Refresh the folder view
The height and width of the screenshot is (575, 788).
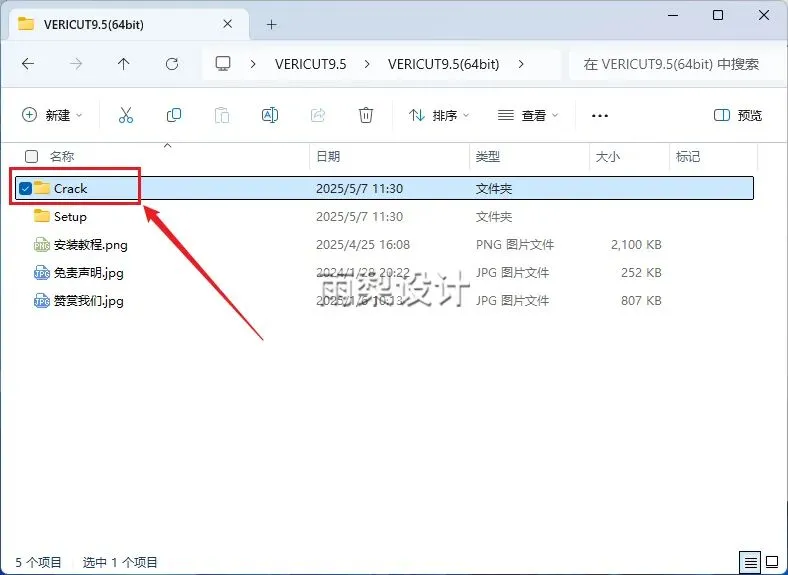tap(172, 64)
